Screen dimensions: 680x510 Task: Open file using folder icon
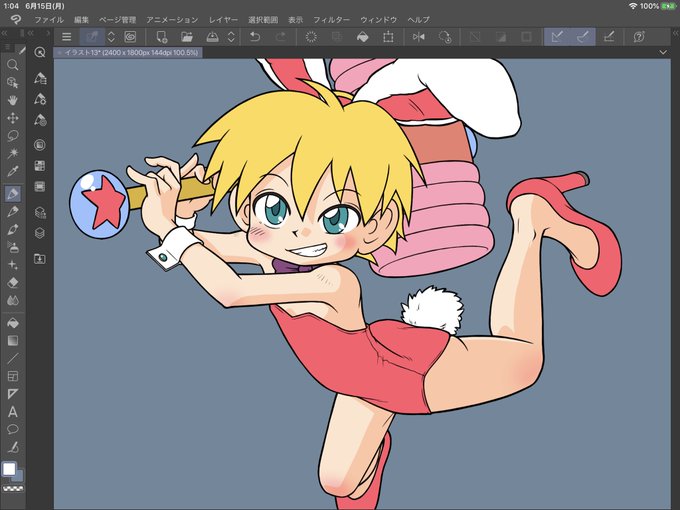click(x=187, y=37)
